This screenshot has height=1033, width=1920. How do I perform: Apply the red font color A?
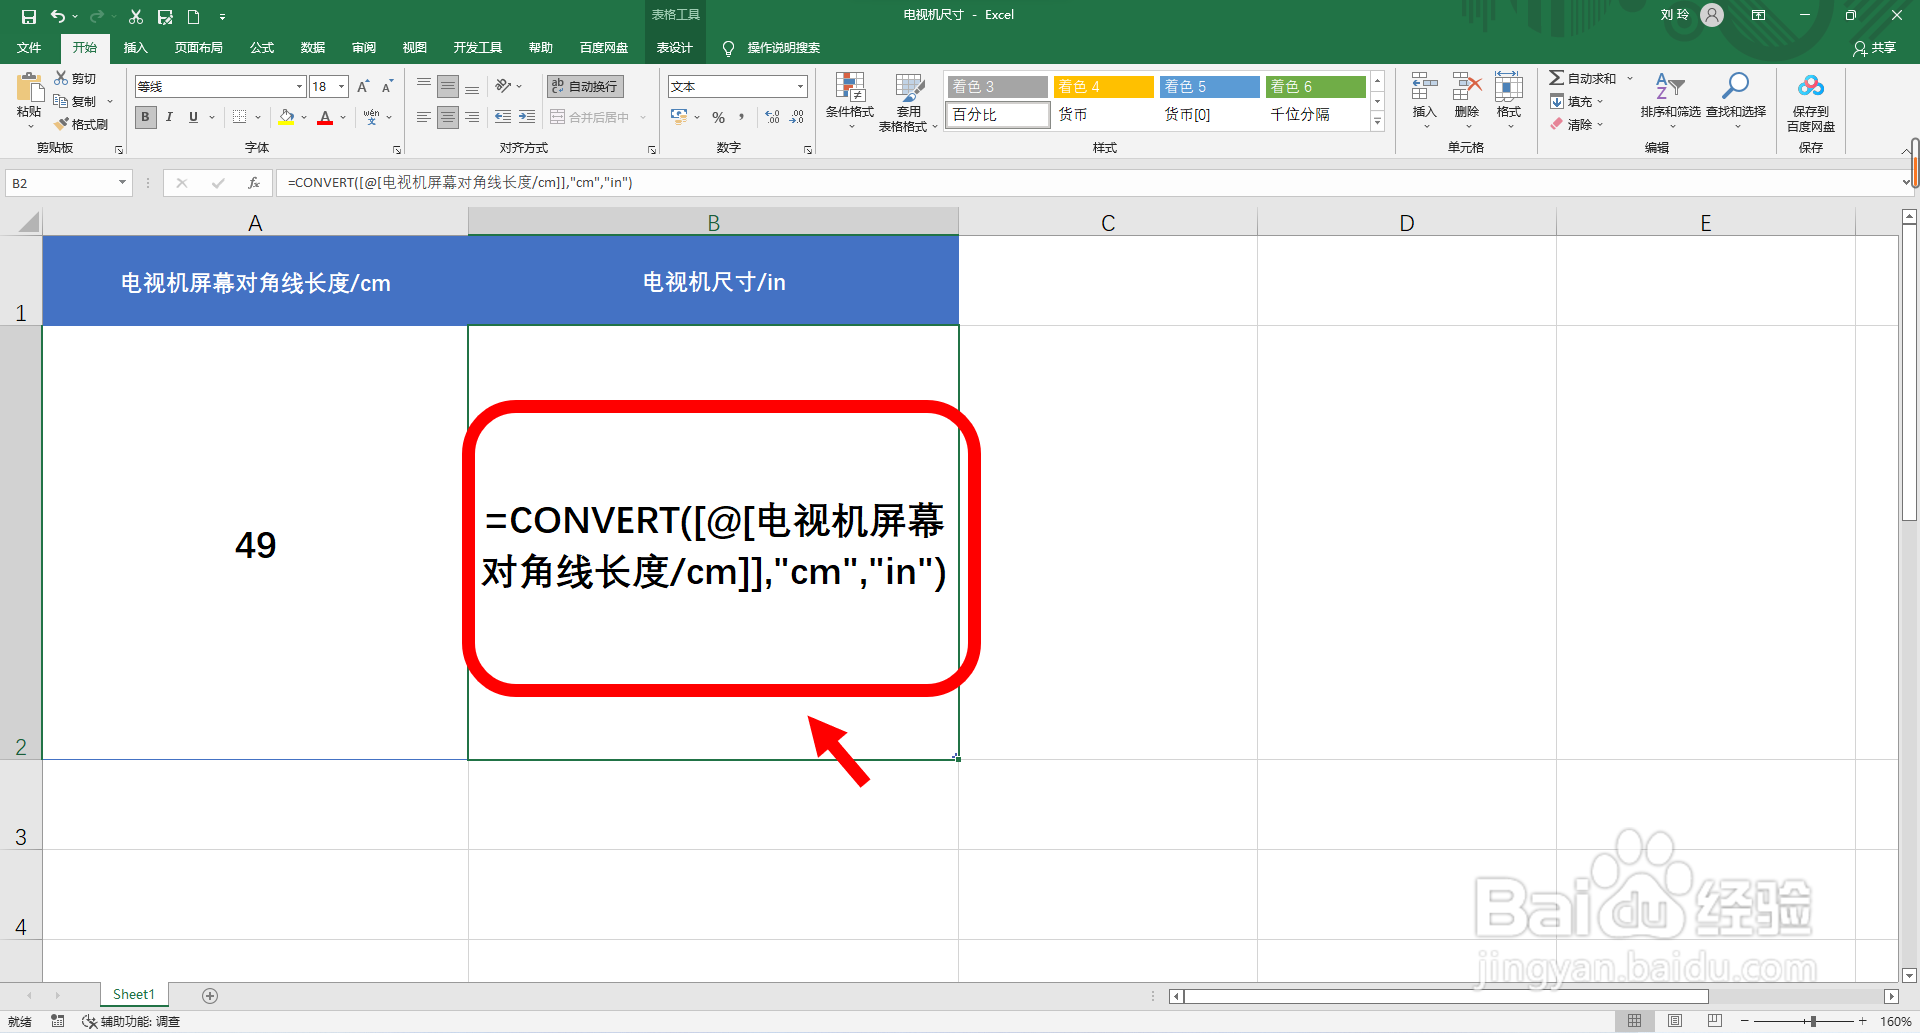[325, 117]
